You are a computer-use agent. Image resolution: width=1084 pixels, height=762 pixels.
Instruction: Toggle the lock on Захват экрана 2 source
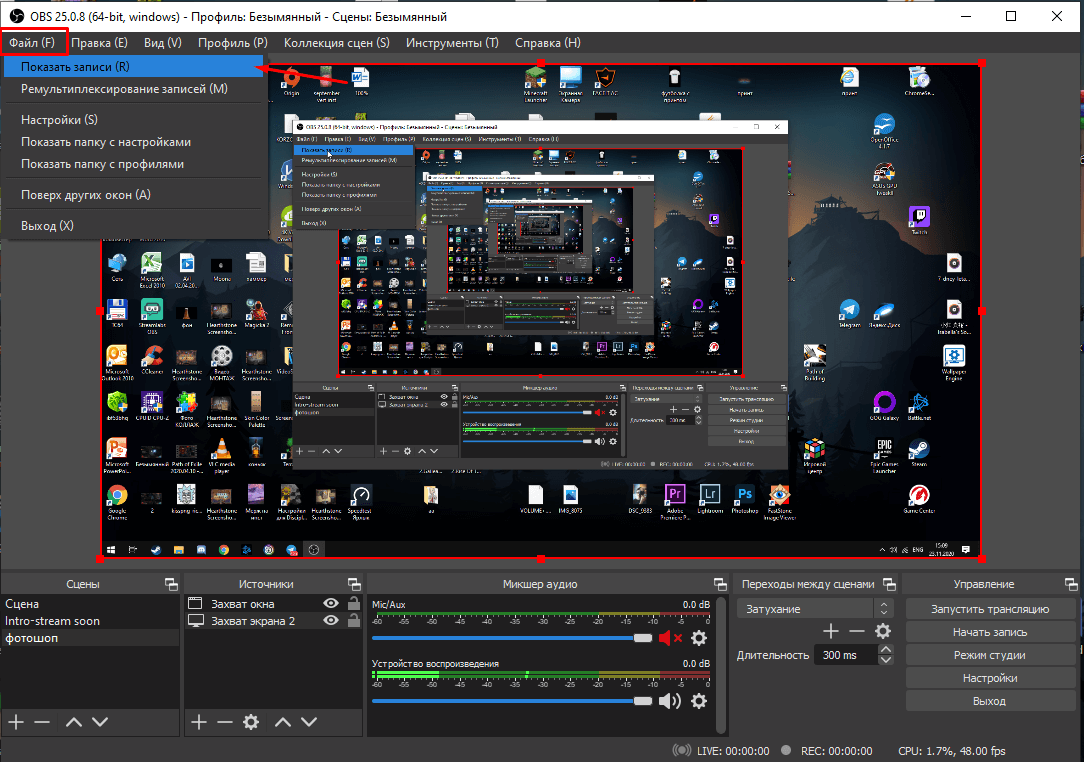[353, 620]
